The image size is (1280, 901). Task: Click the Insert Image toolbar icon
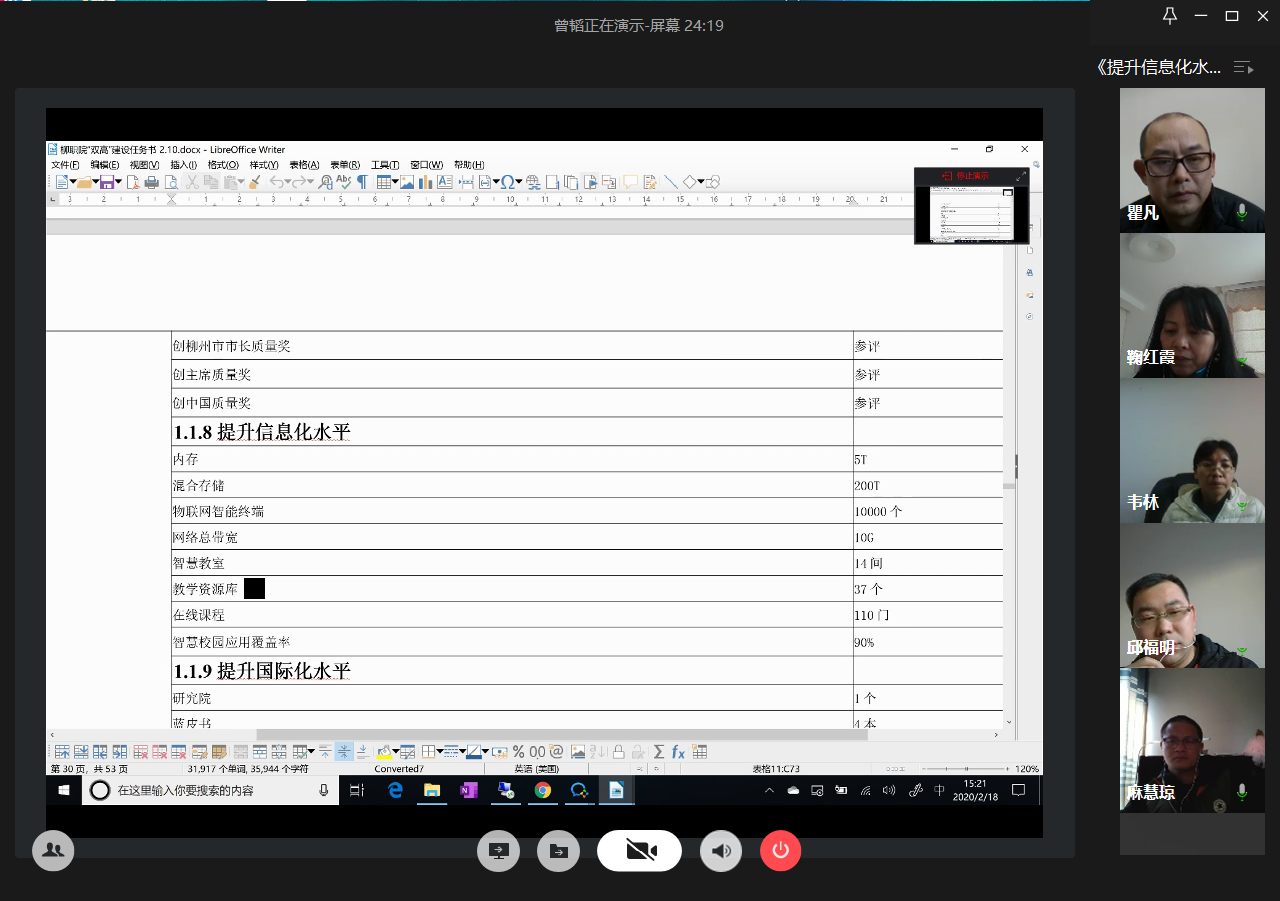pos(407,182)
